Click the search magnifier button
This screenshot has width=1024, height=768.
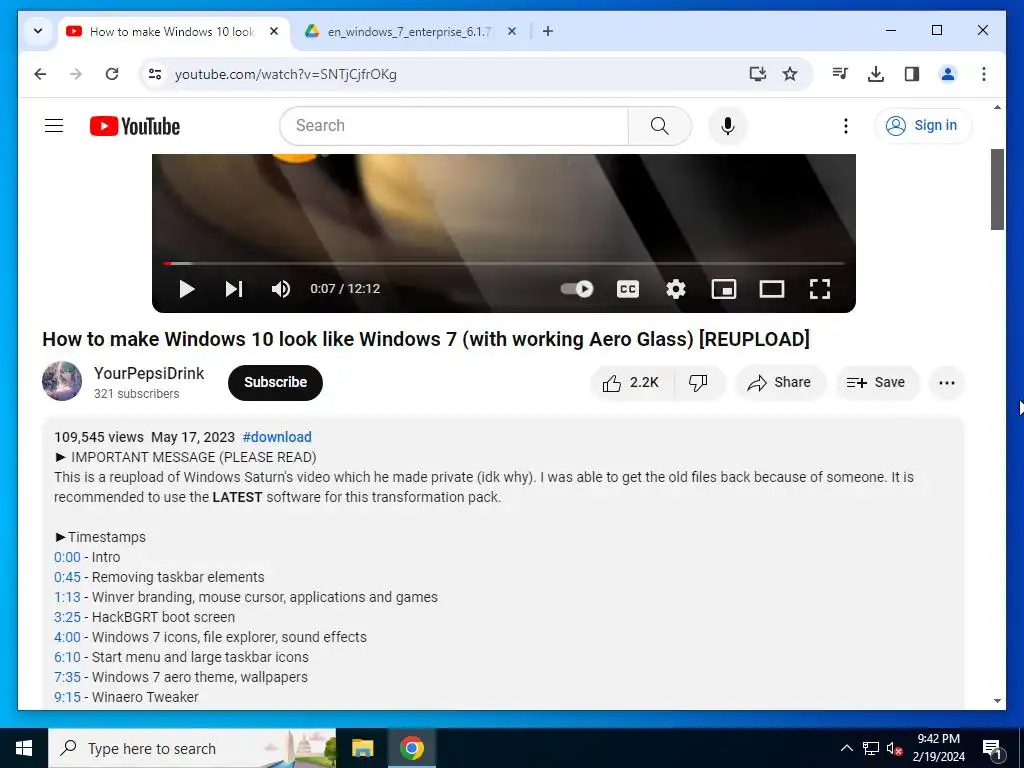660,125
